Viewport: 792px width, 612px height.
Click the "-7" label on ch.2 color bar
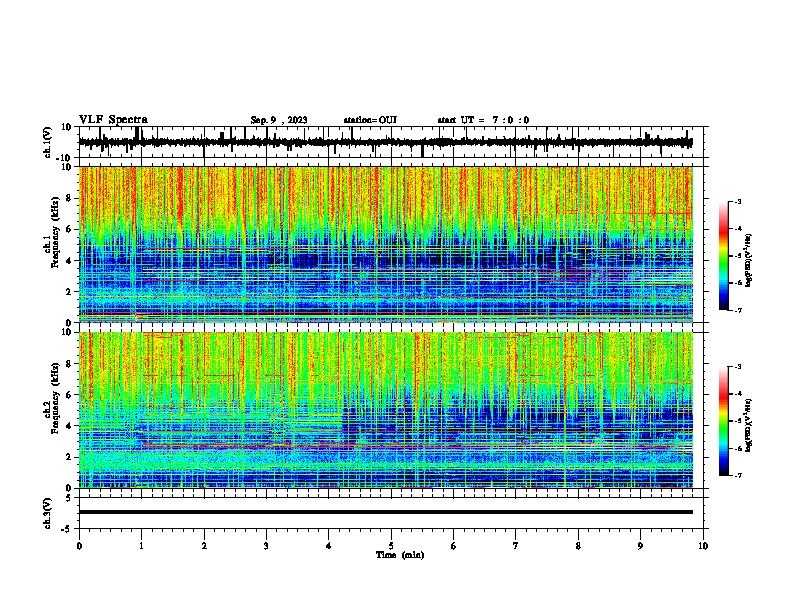[x=737, y=475]
